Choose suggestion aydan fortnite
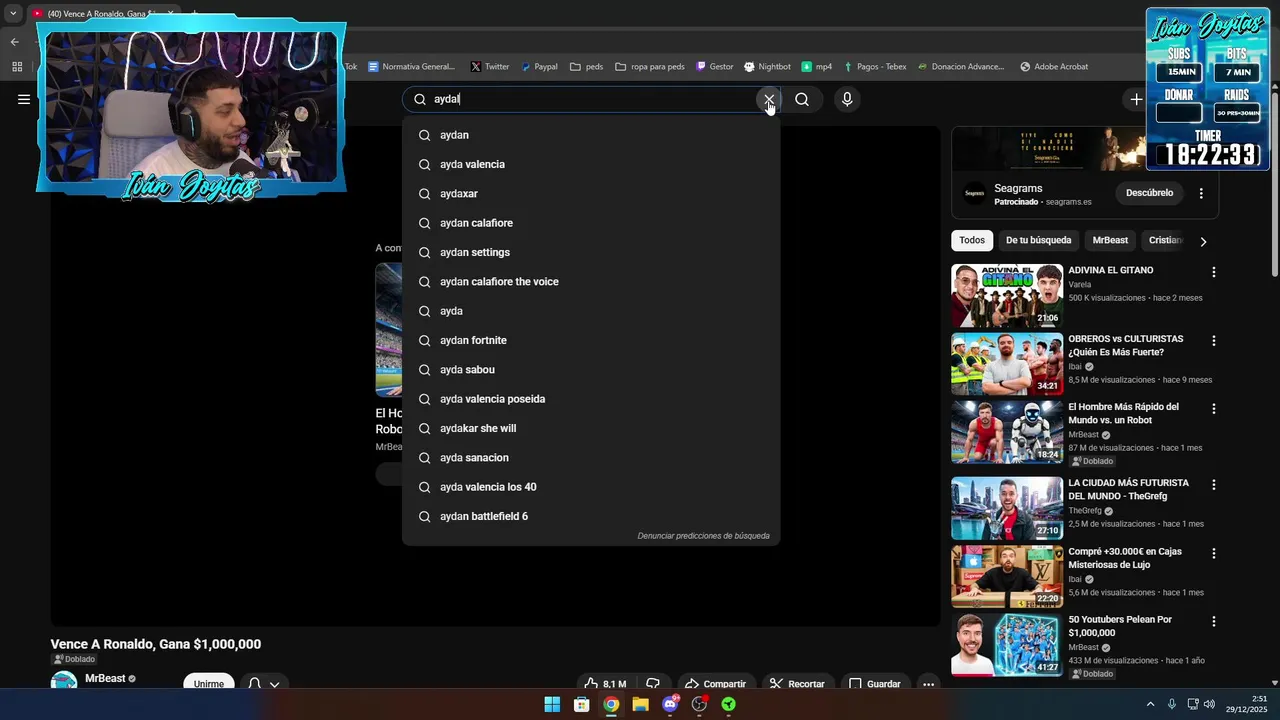This screenshot has height=720, width=1280. pos(590,340)
